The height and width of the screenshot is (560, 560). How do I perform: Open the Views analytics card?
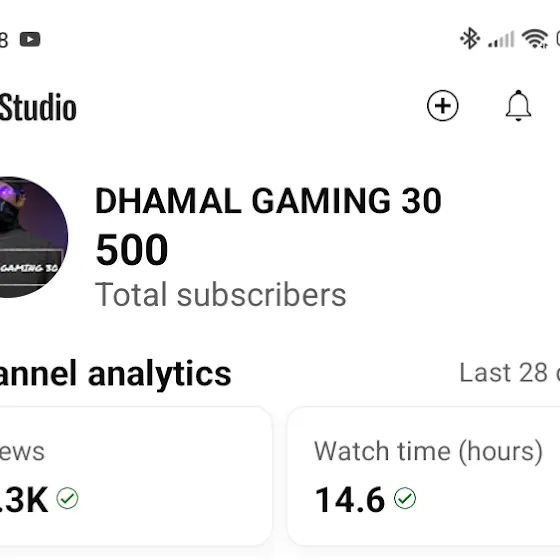click(x=136, y=476)
